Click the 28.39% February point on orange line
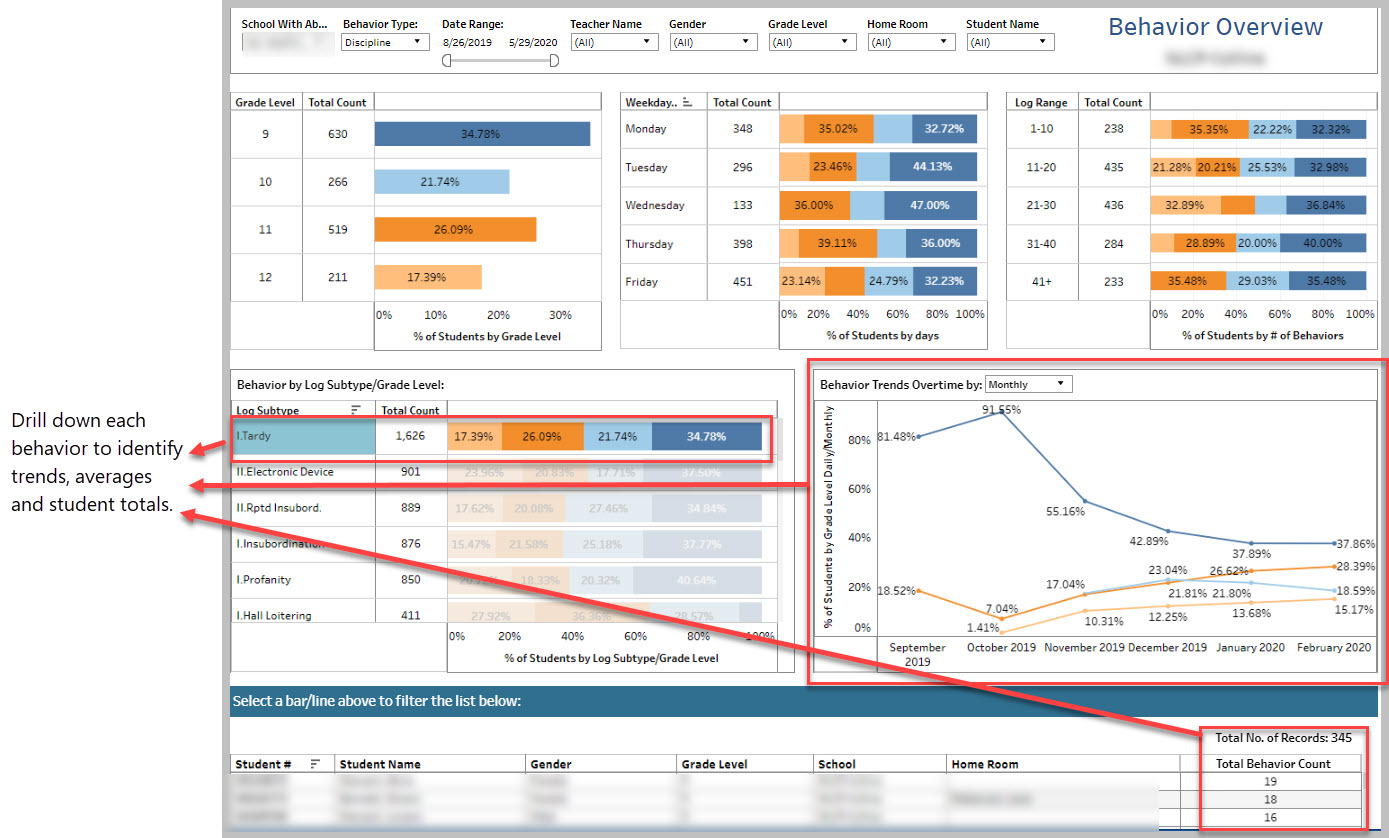The image size is (1389, 838). [1335, 565]
